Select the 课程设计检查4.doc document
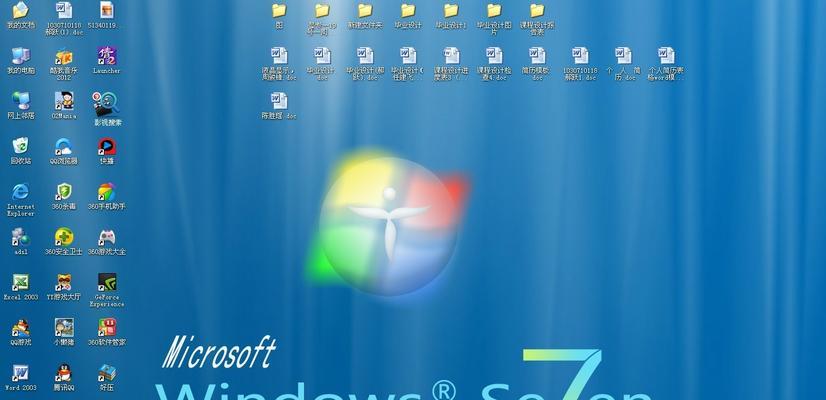 coord(494,64)
